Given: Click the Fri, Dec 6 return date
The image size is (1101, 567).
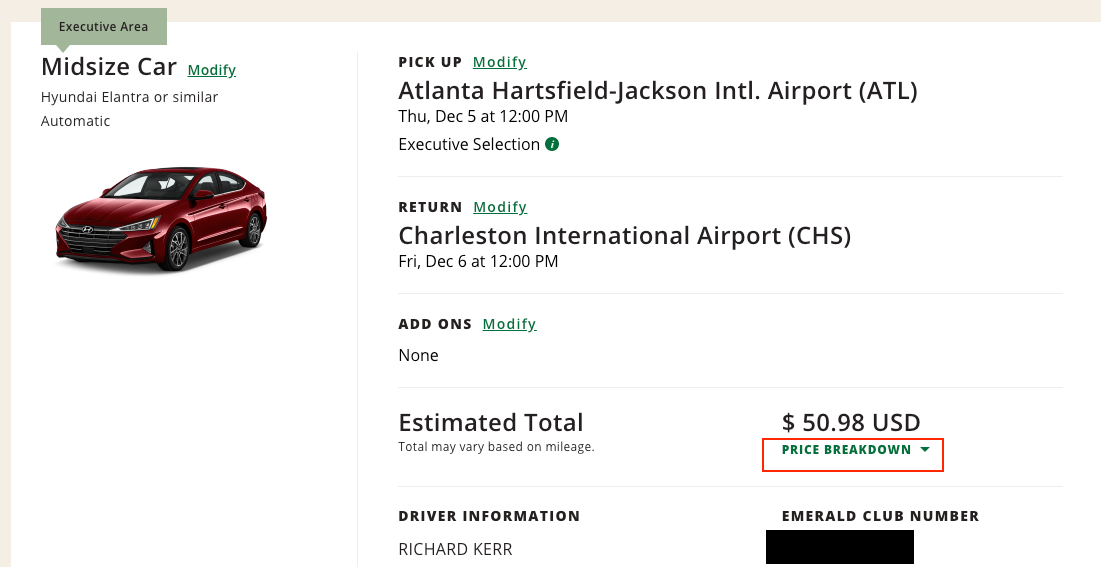Looking at the screenshot, I should tap(478, 262).
